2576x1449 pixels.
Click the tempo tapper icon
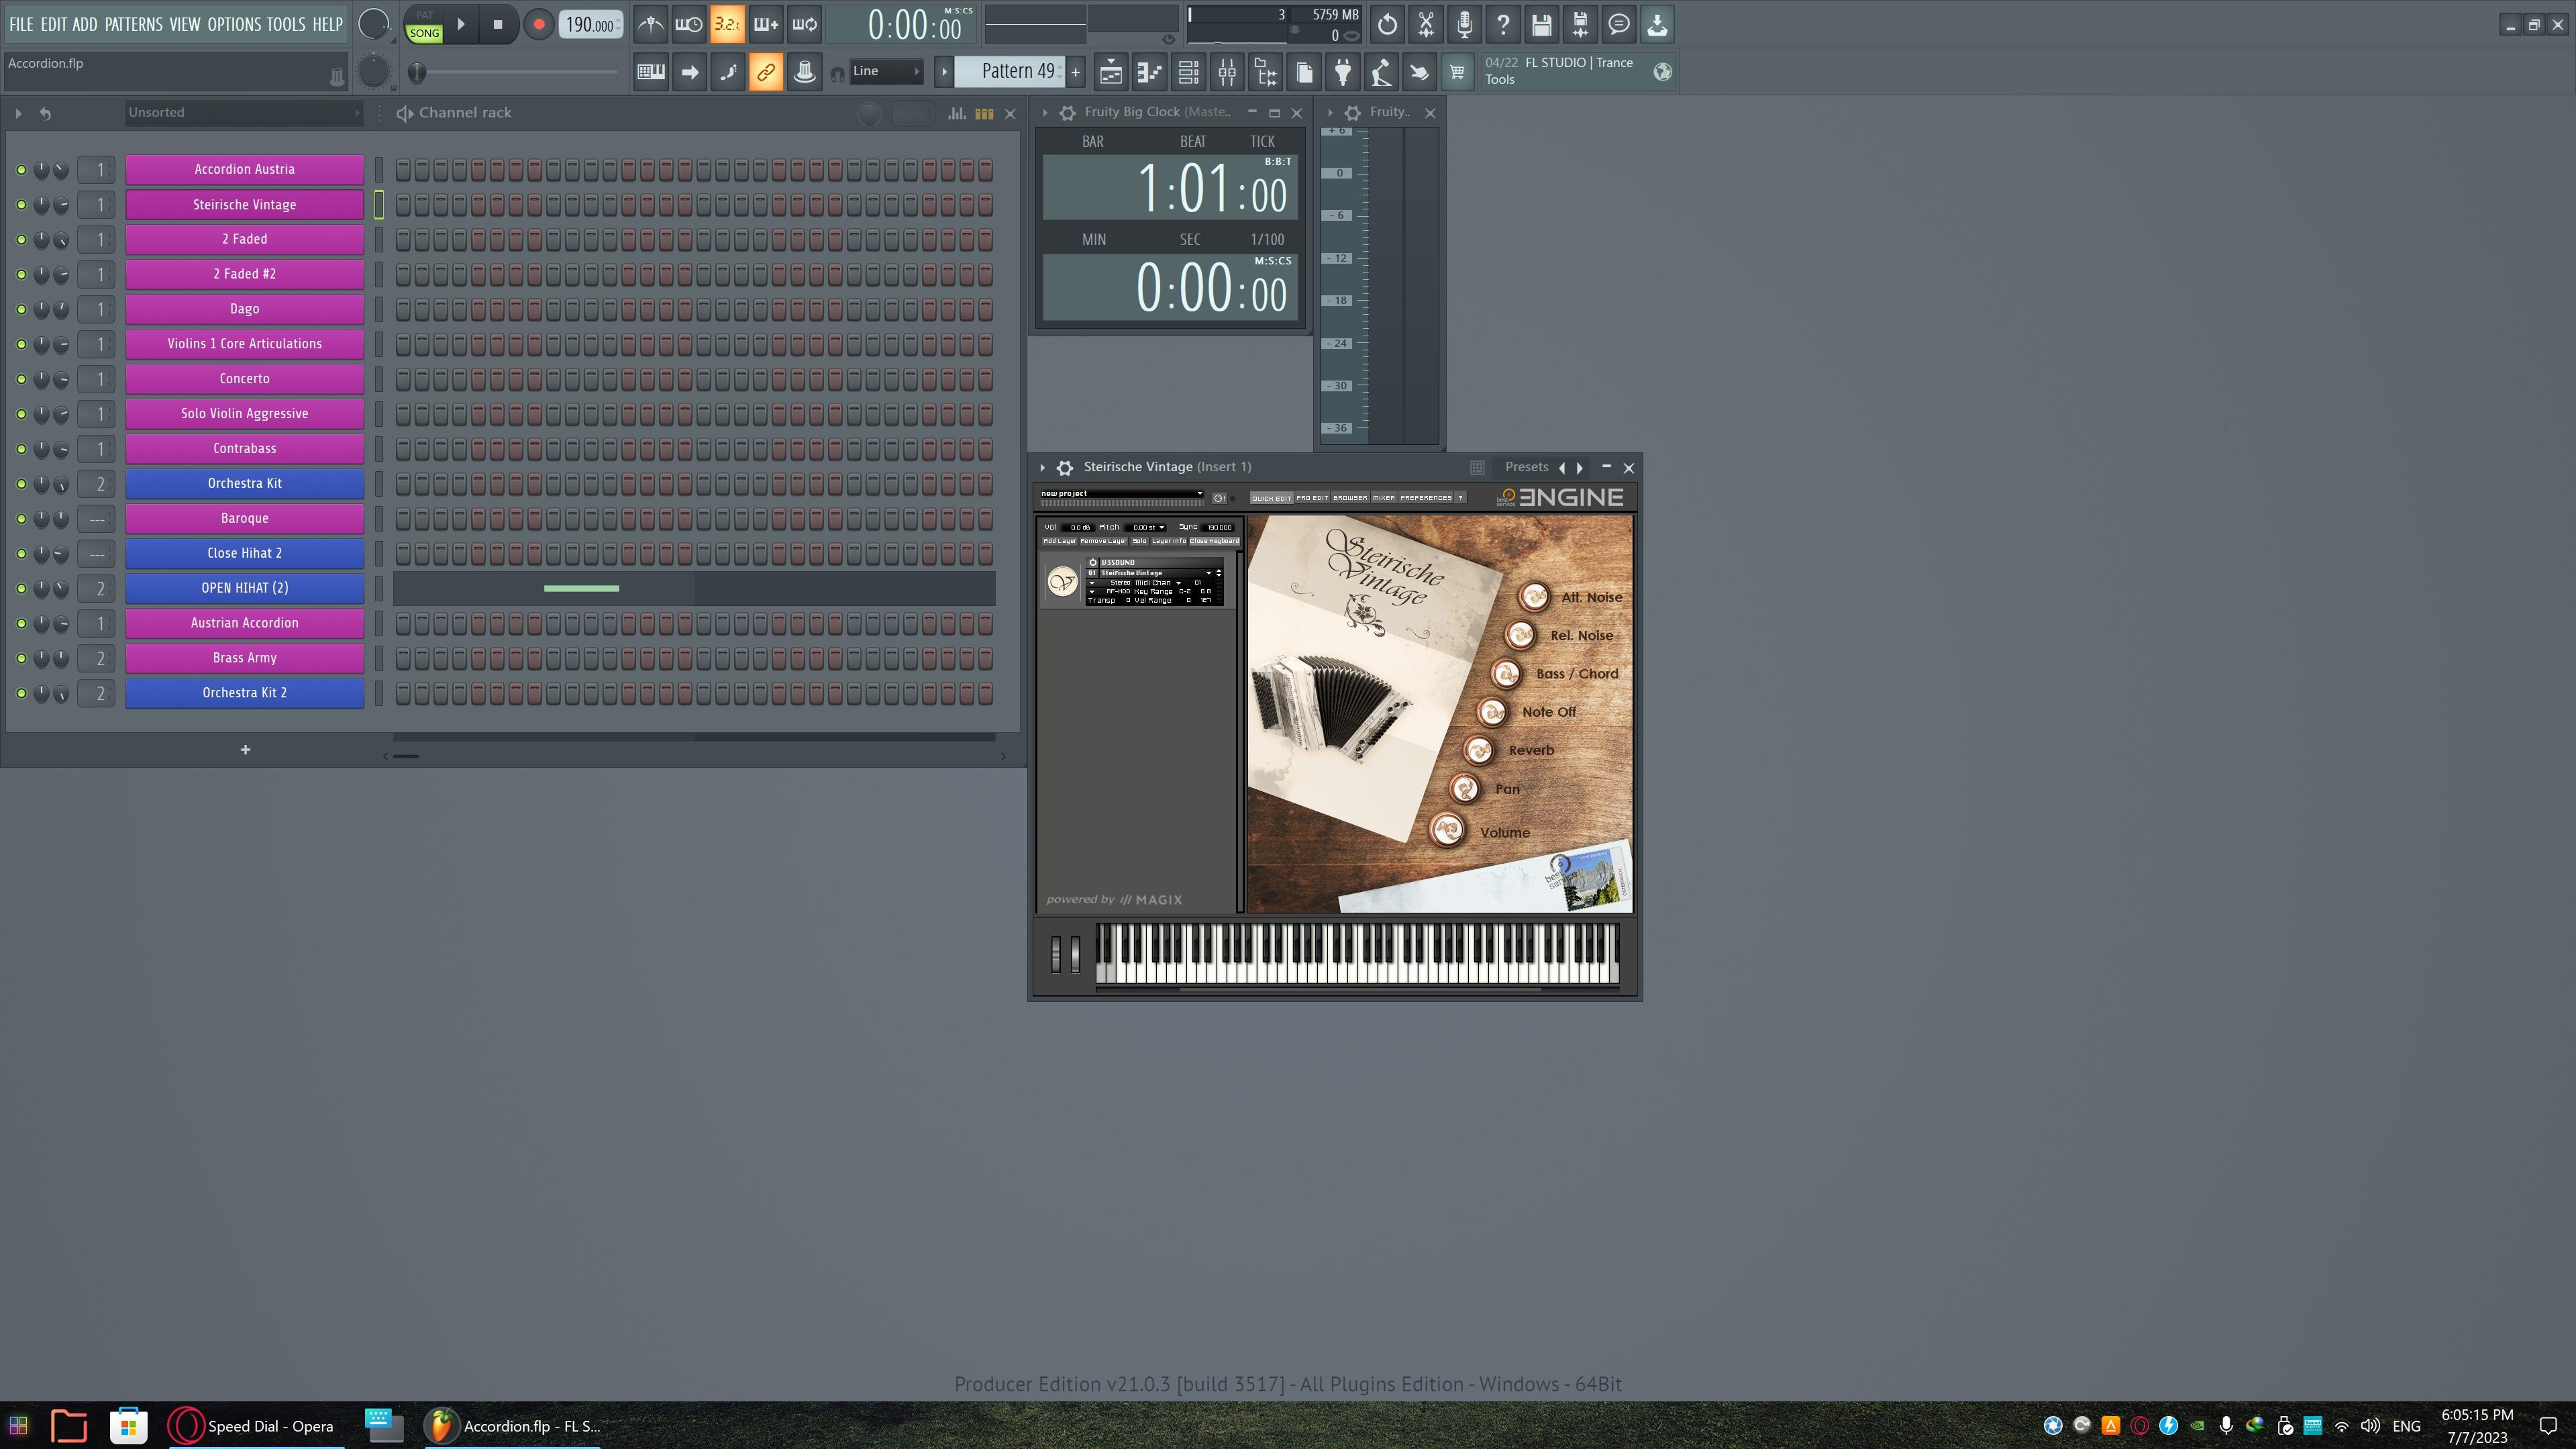click(x=1381, y=71)
